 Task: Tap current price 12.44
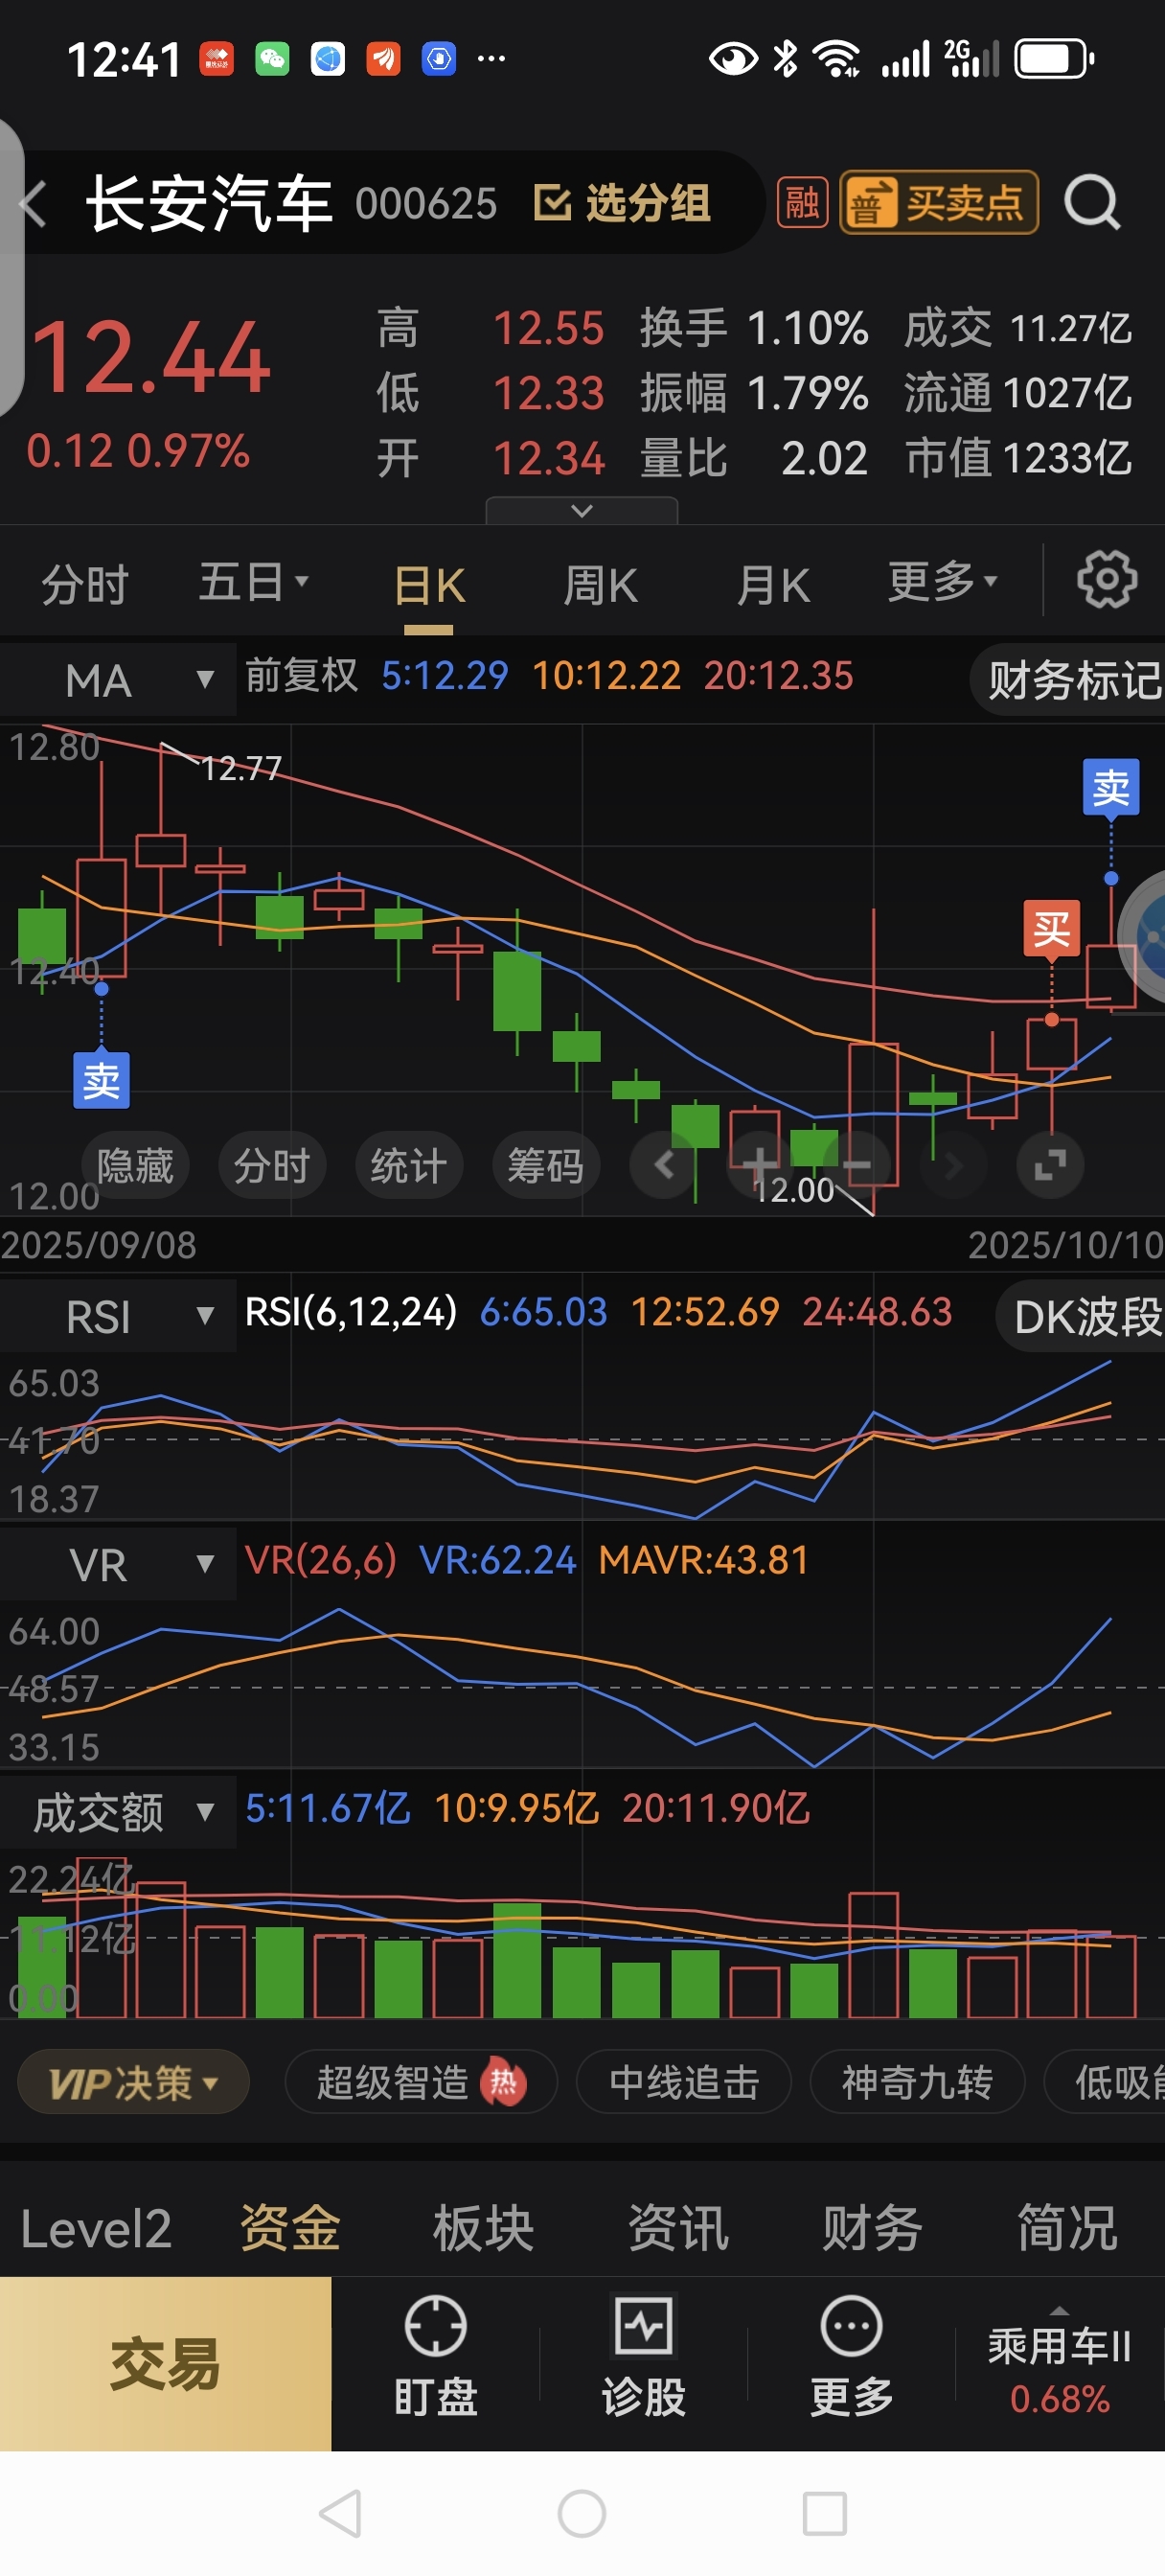click(x=150, y=357)
